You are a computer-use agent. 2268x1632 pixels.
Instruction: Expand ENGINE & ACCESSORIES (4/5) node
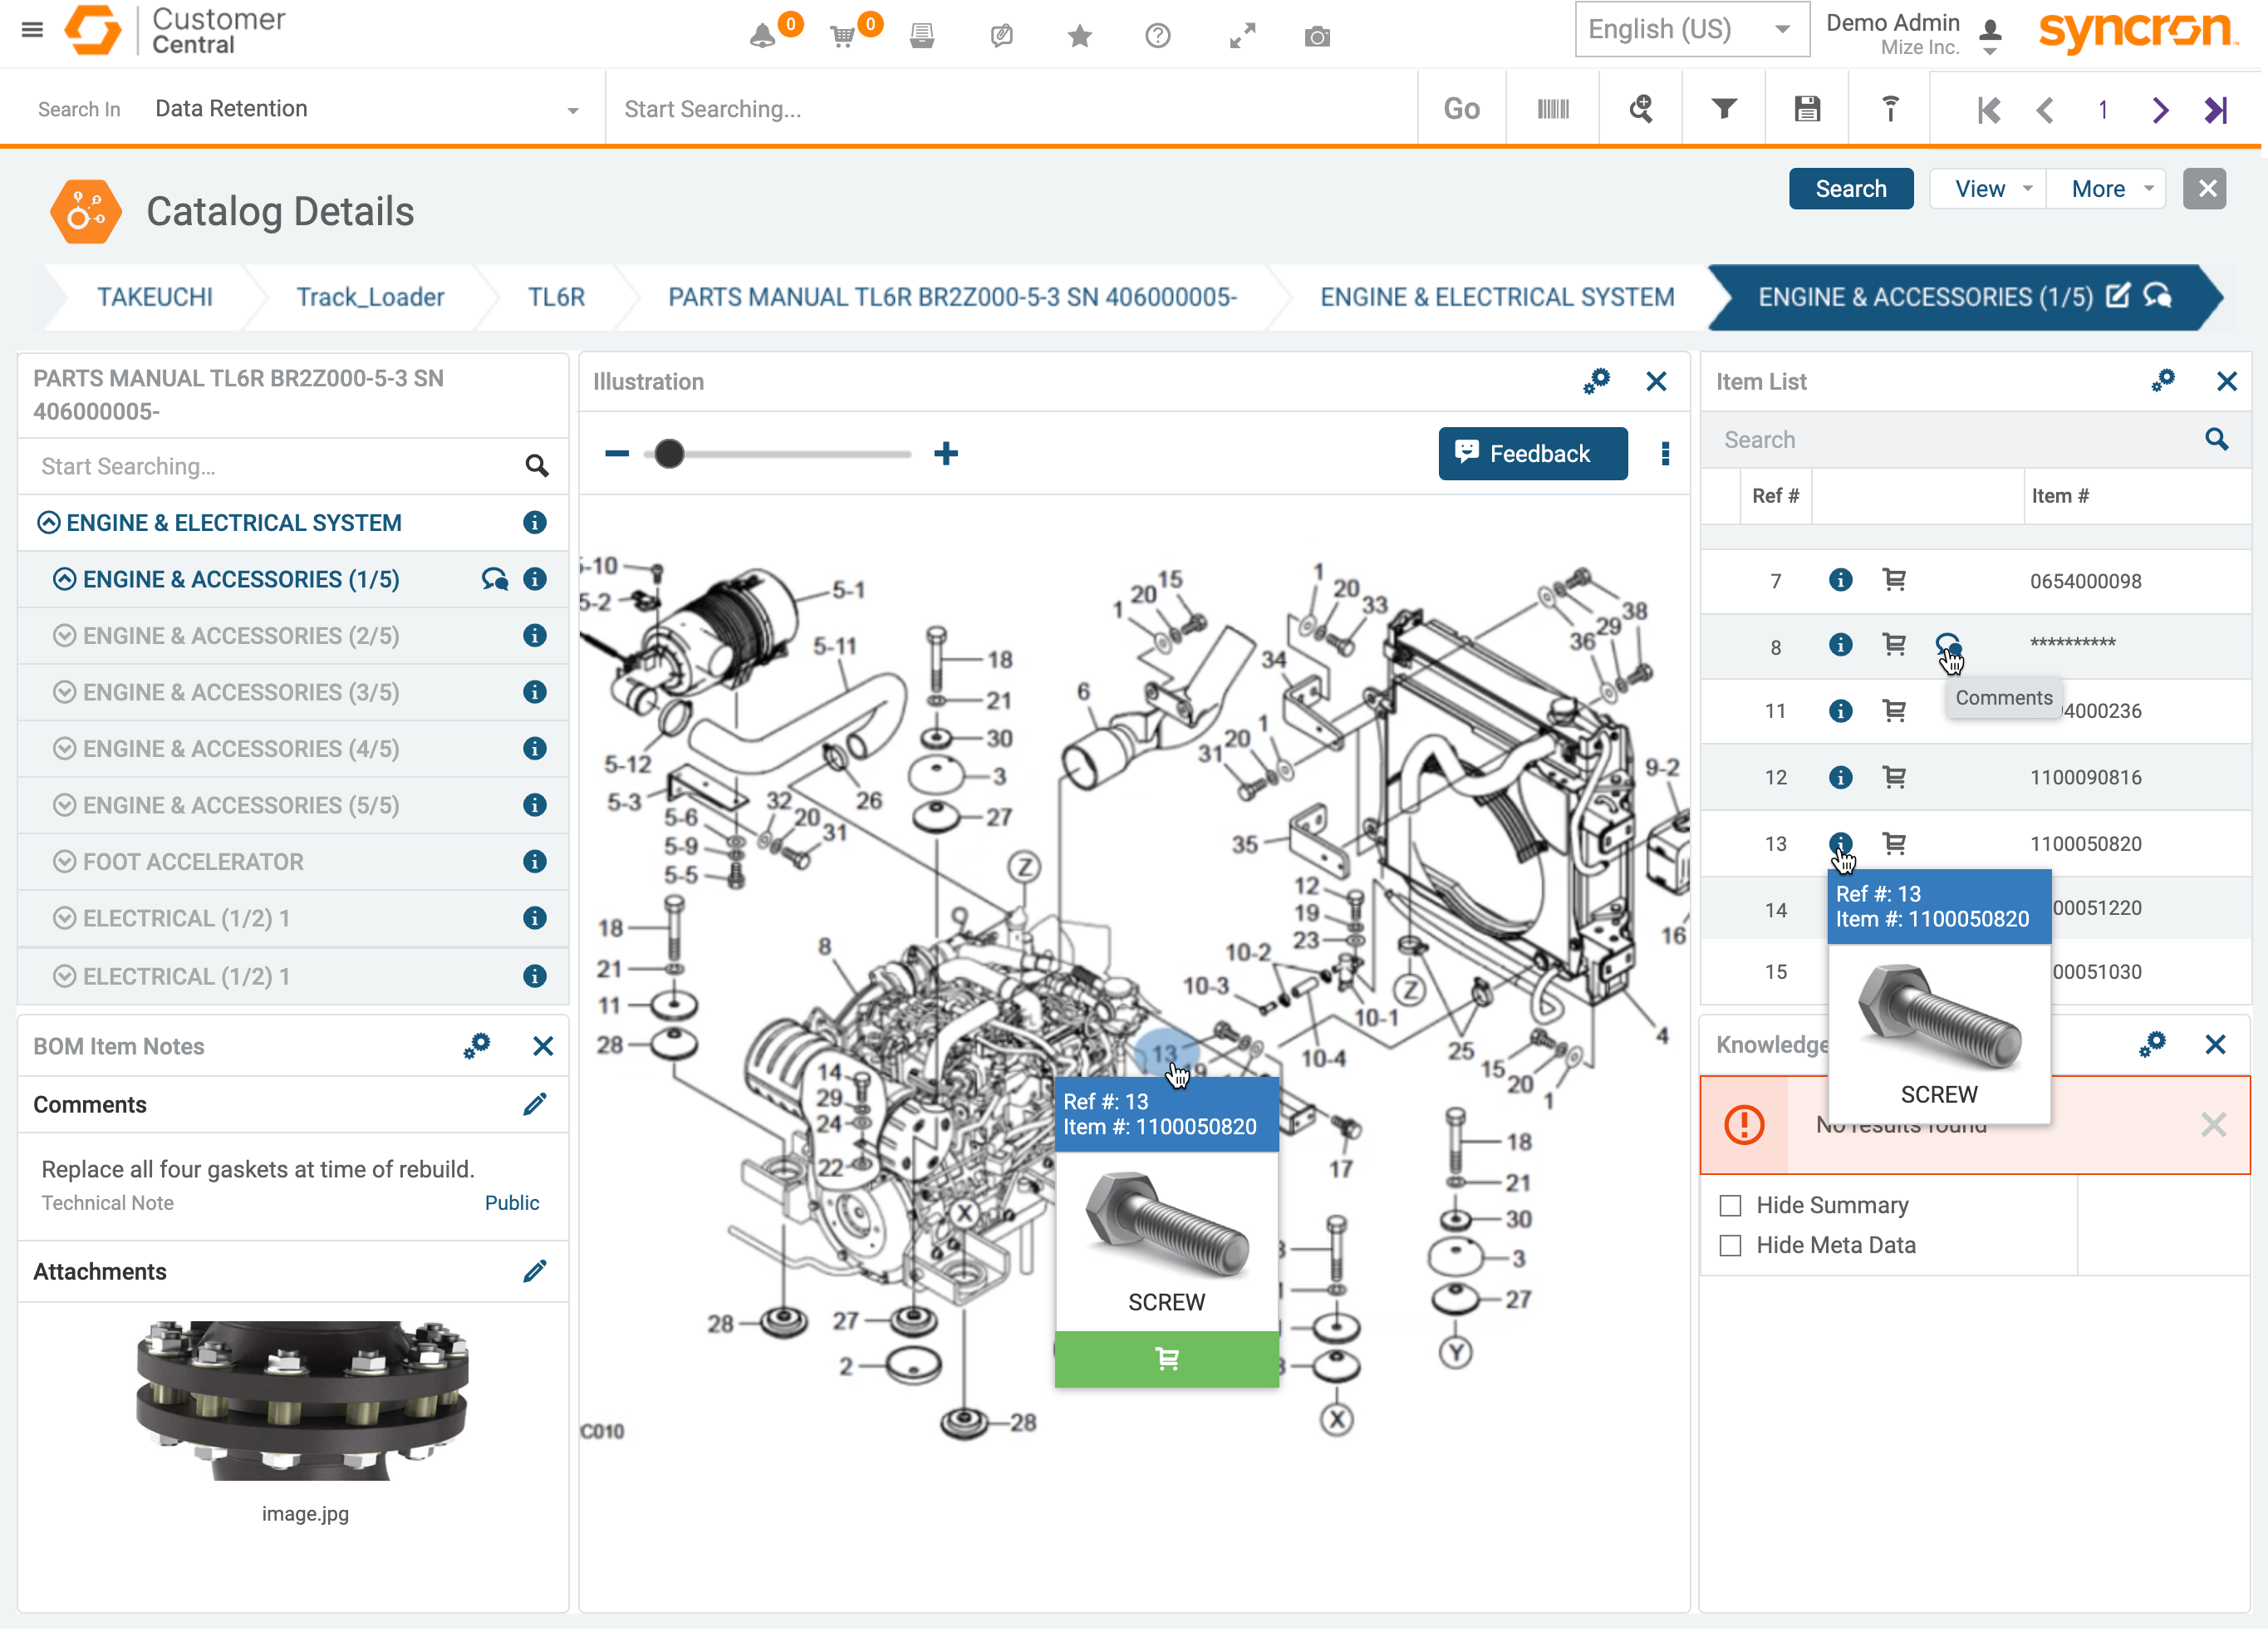click(x=64, y=749)
